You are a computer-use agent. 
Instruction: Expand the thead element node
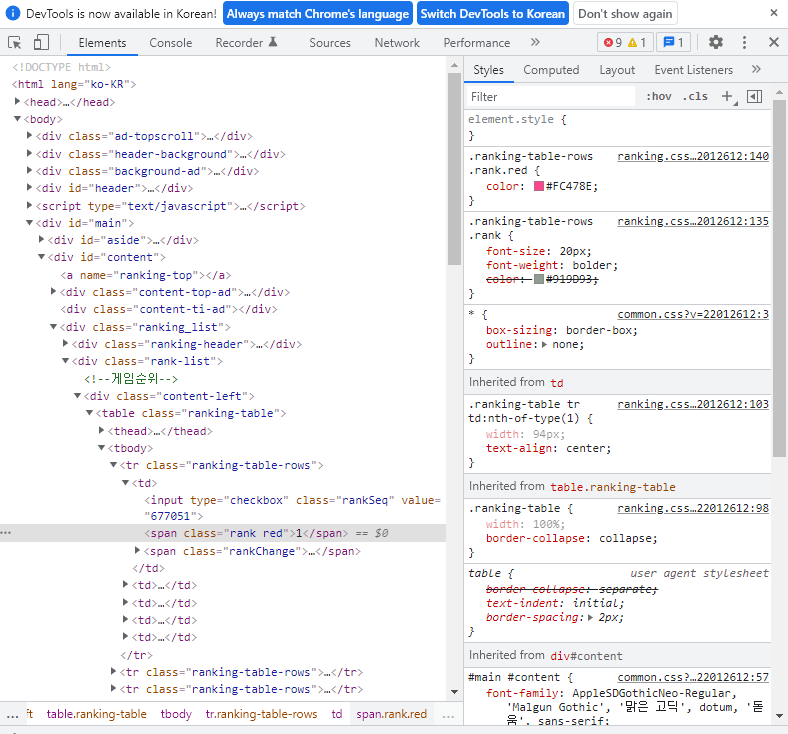(102, 430)
